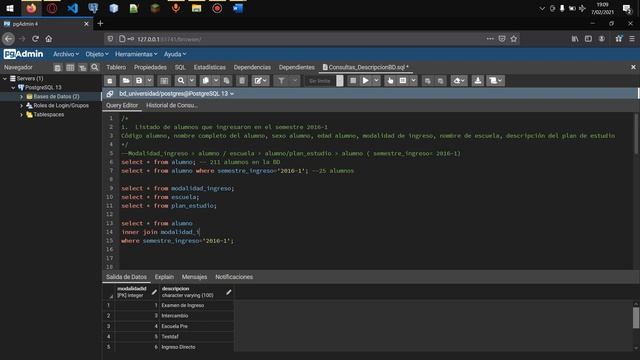Viewport: 640px width, 360px height.
Task: Run the query with Execute play button
Action: [366, 81]
